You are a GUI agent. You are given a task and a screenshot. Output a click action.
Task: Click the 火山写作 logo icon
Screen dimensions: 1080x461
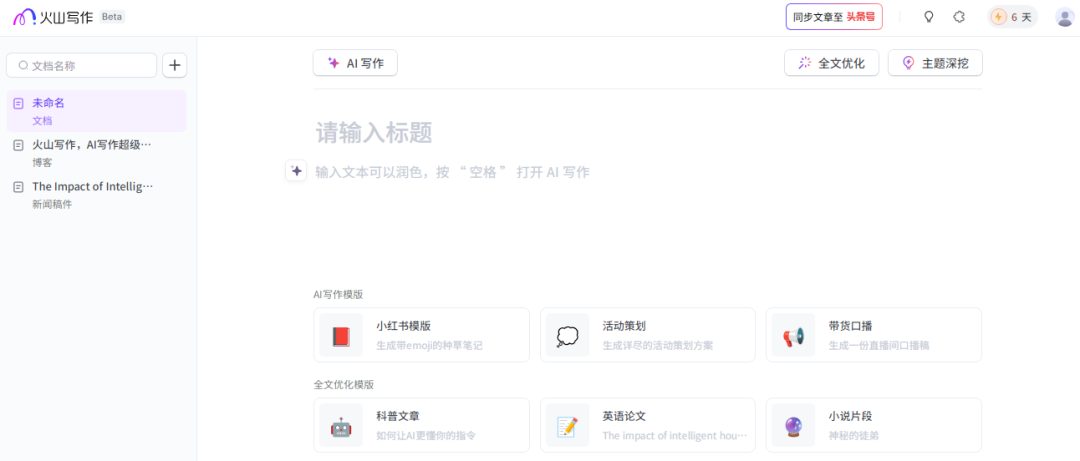pos(24,17)
